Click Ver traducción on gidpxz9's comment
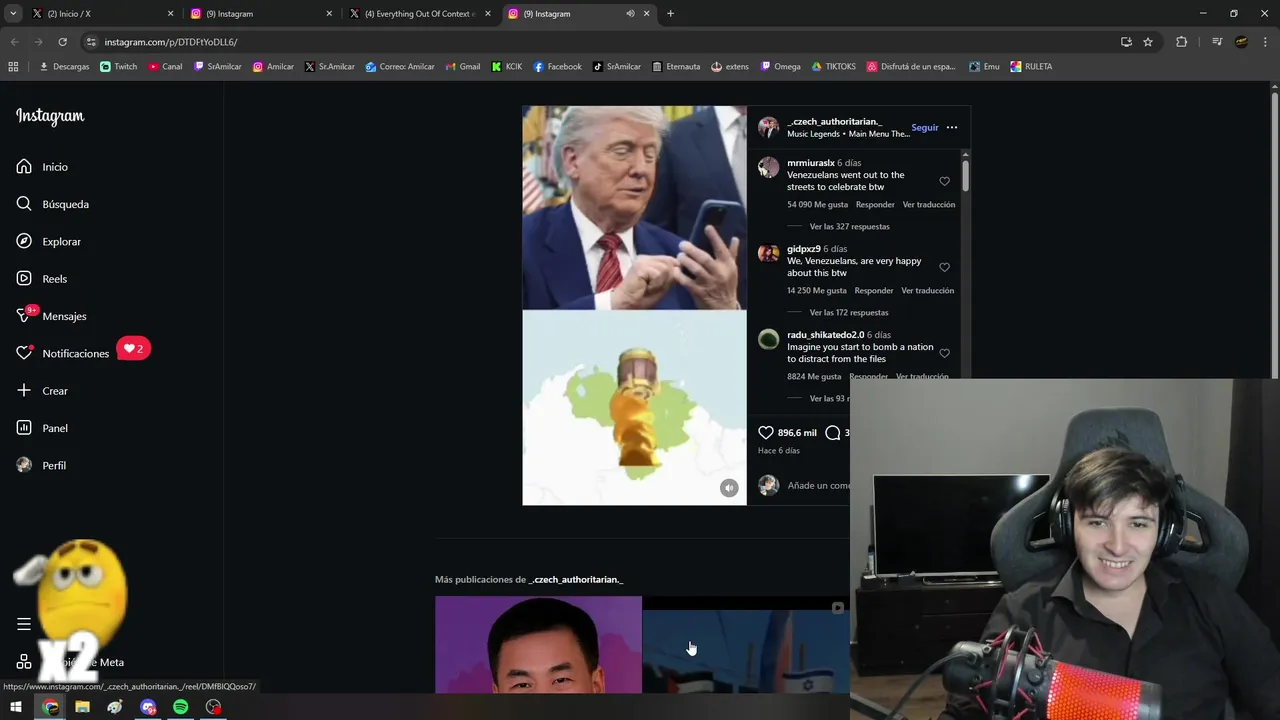The width and height of the screenshot is (1280, 720). coord(928,291)
